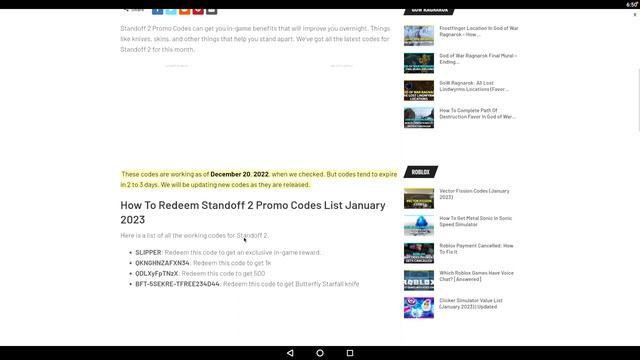This screenshot has width=640, height=360.
Task: Click the QDLXyFpTNzX promo code
Action: tap(157, 273)
